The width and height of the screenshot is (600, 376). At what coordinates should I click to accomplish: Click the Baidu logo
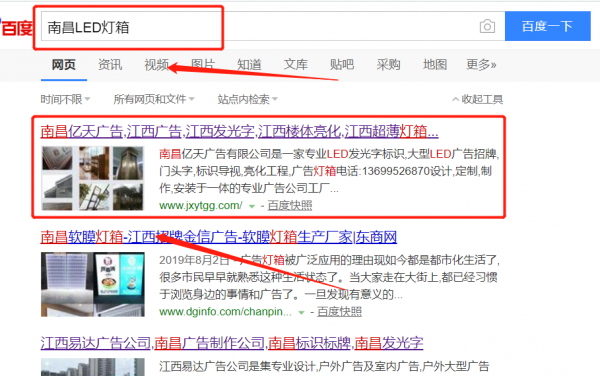coord(16,28)
